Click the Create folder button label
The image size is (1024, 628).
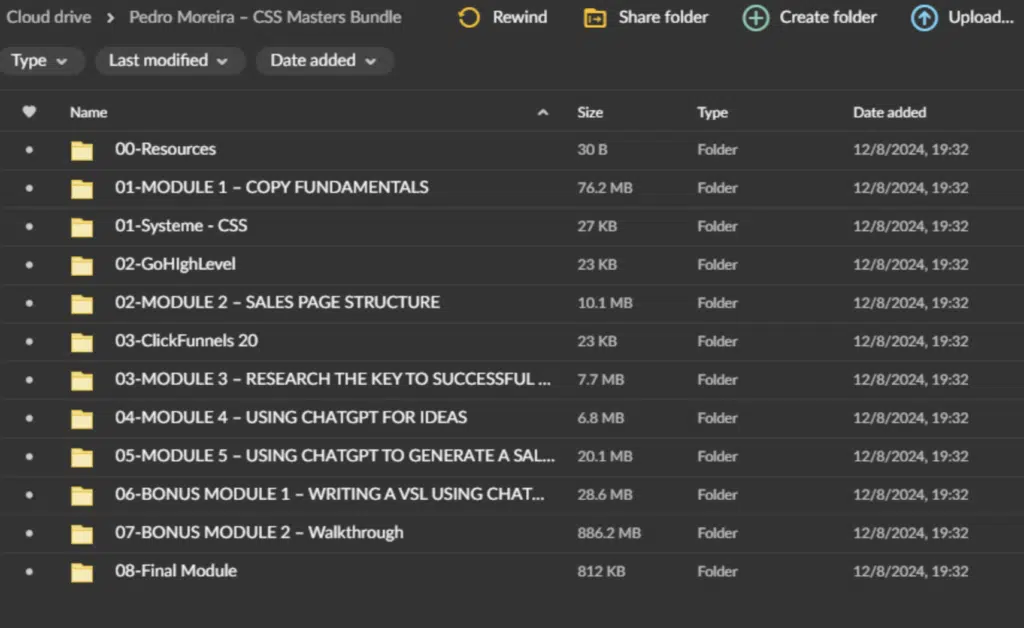pyautogui.click(x=828, y=17)
